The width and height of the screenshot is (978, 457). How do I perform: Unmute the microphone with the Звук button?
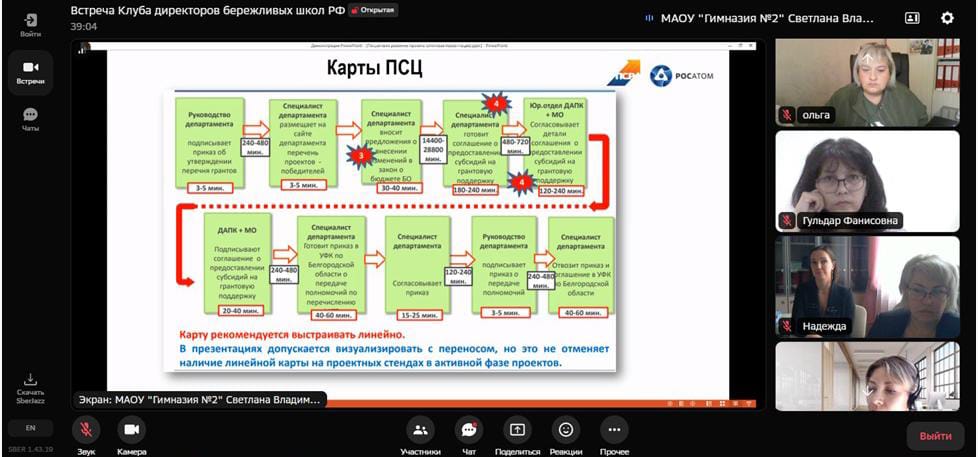tap(86, 430)
